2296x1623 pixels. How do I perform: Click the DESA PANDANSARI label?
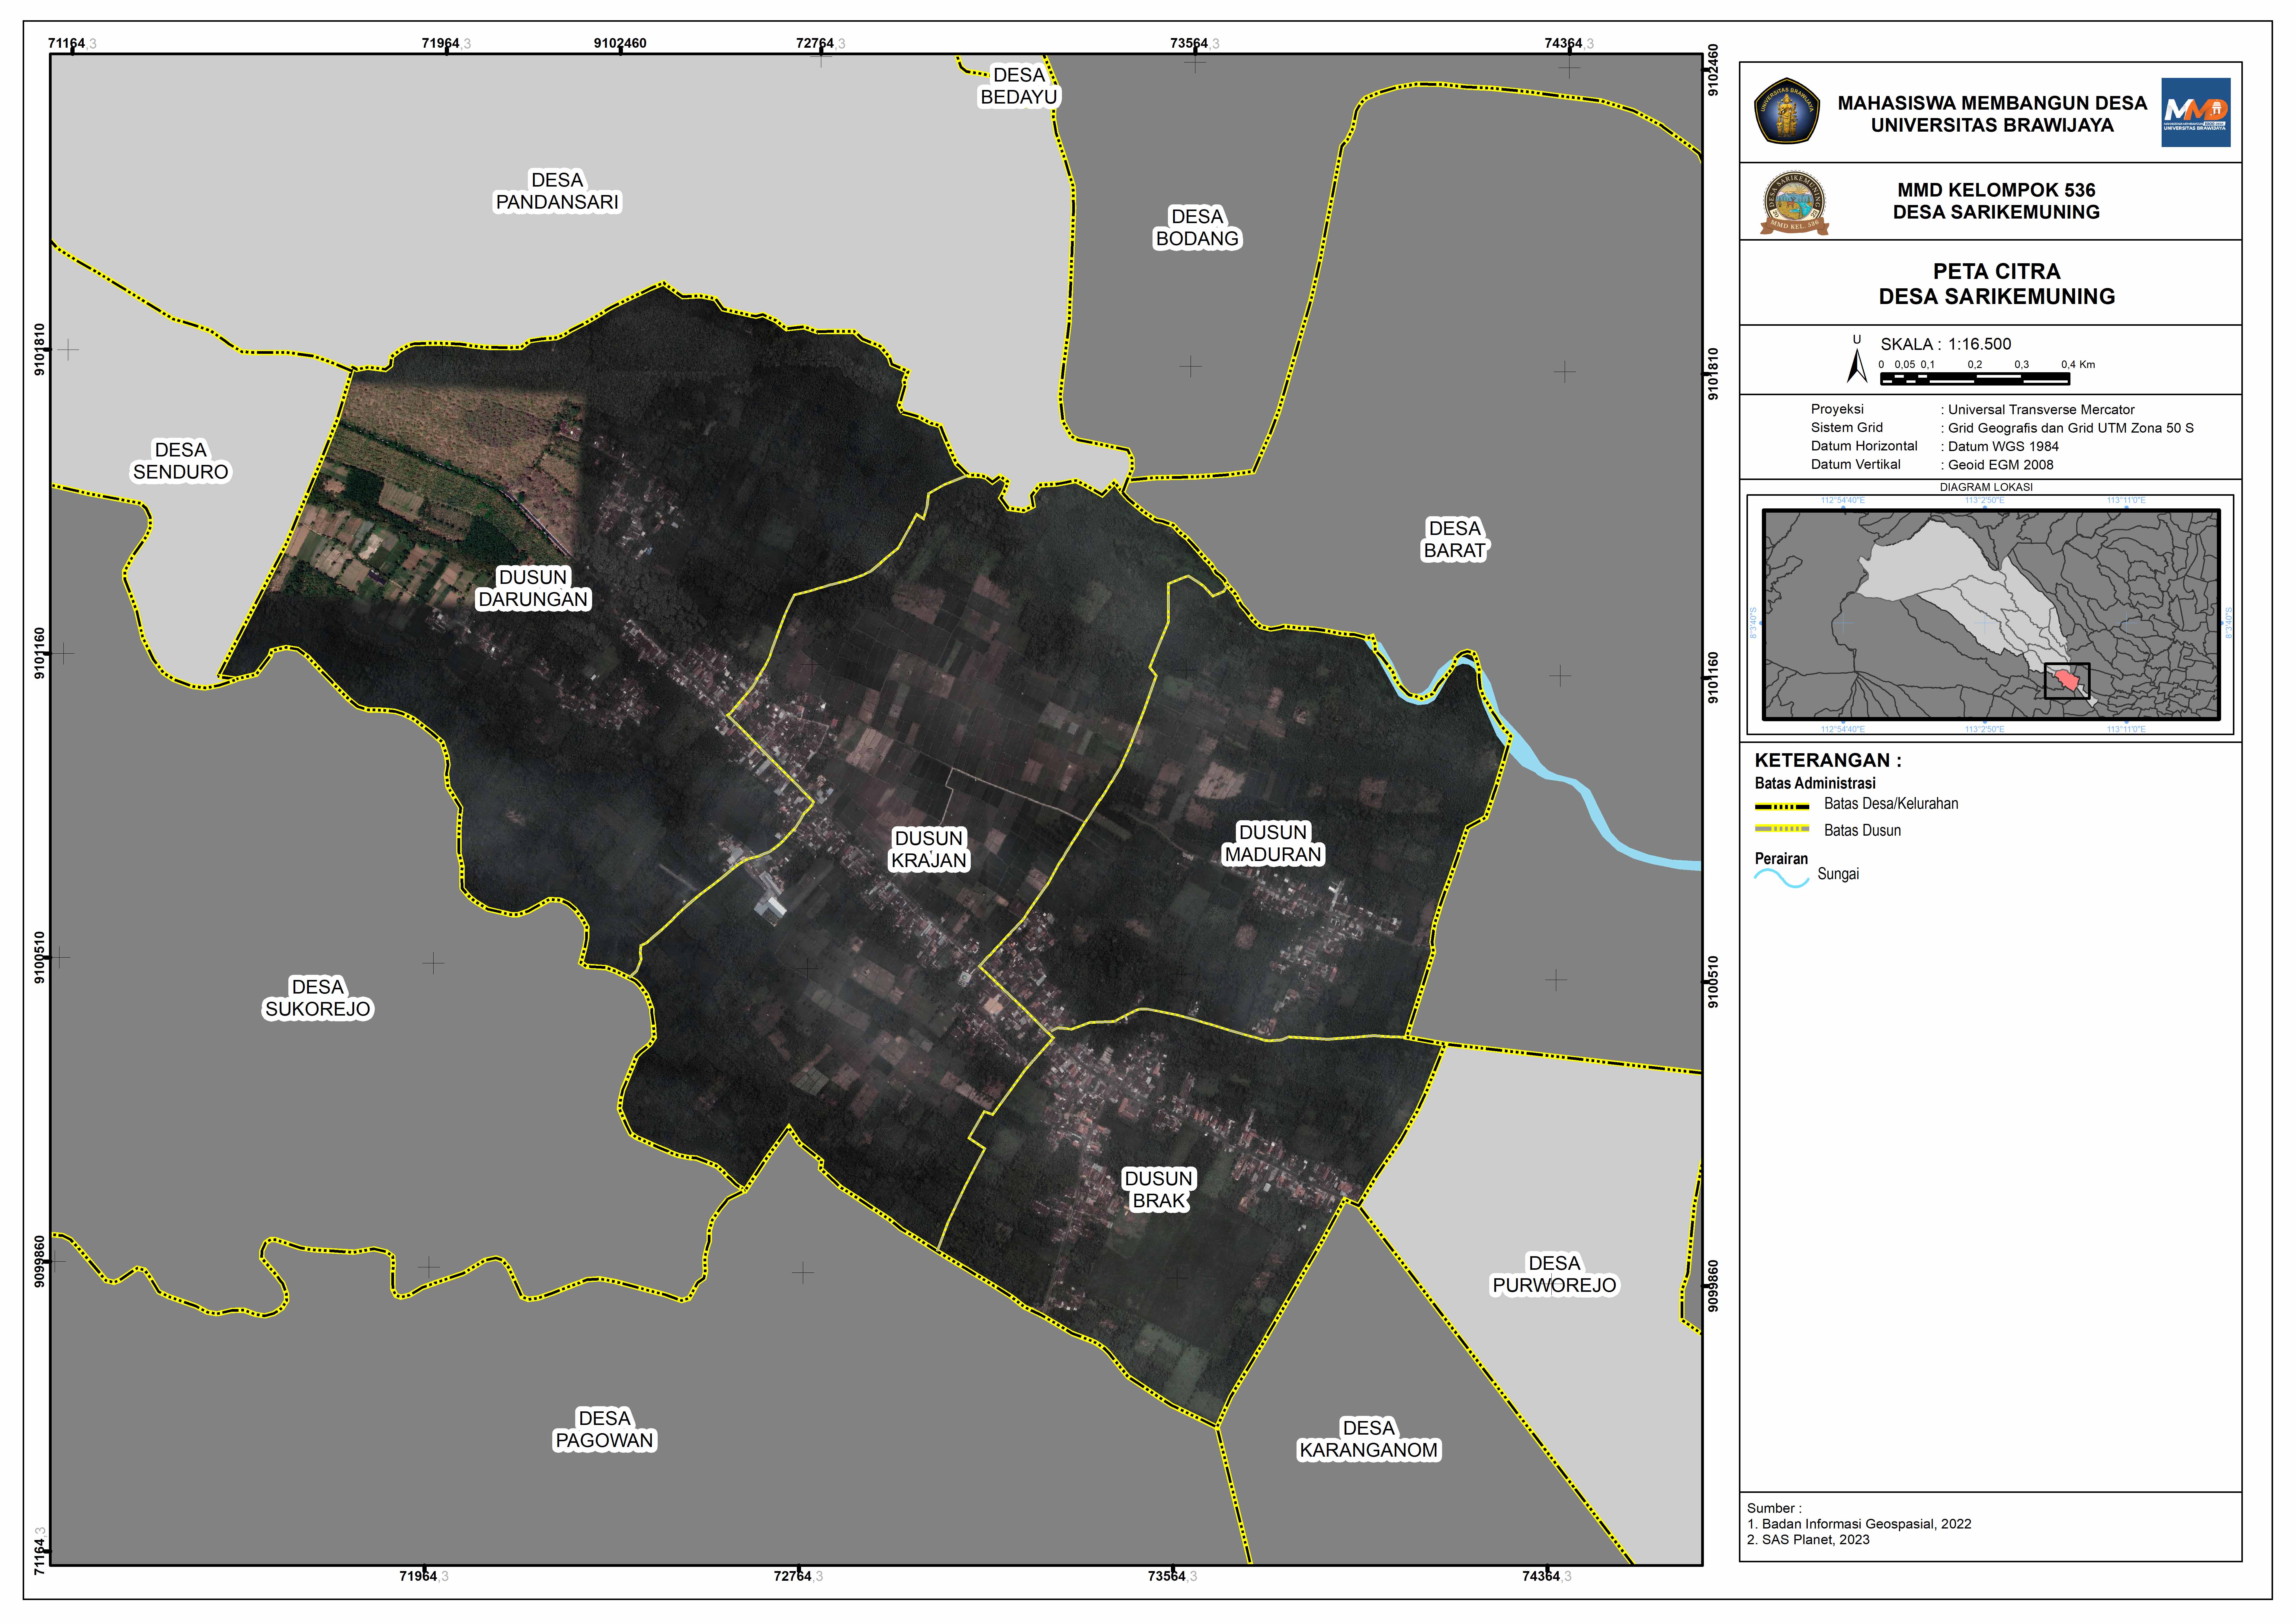(557, 191)
